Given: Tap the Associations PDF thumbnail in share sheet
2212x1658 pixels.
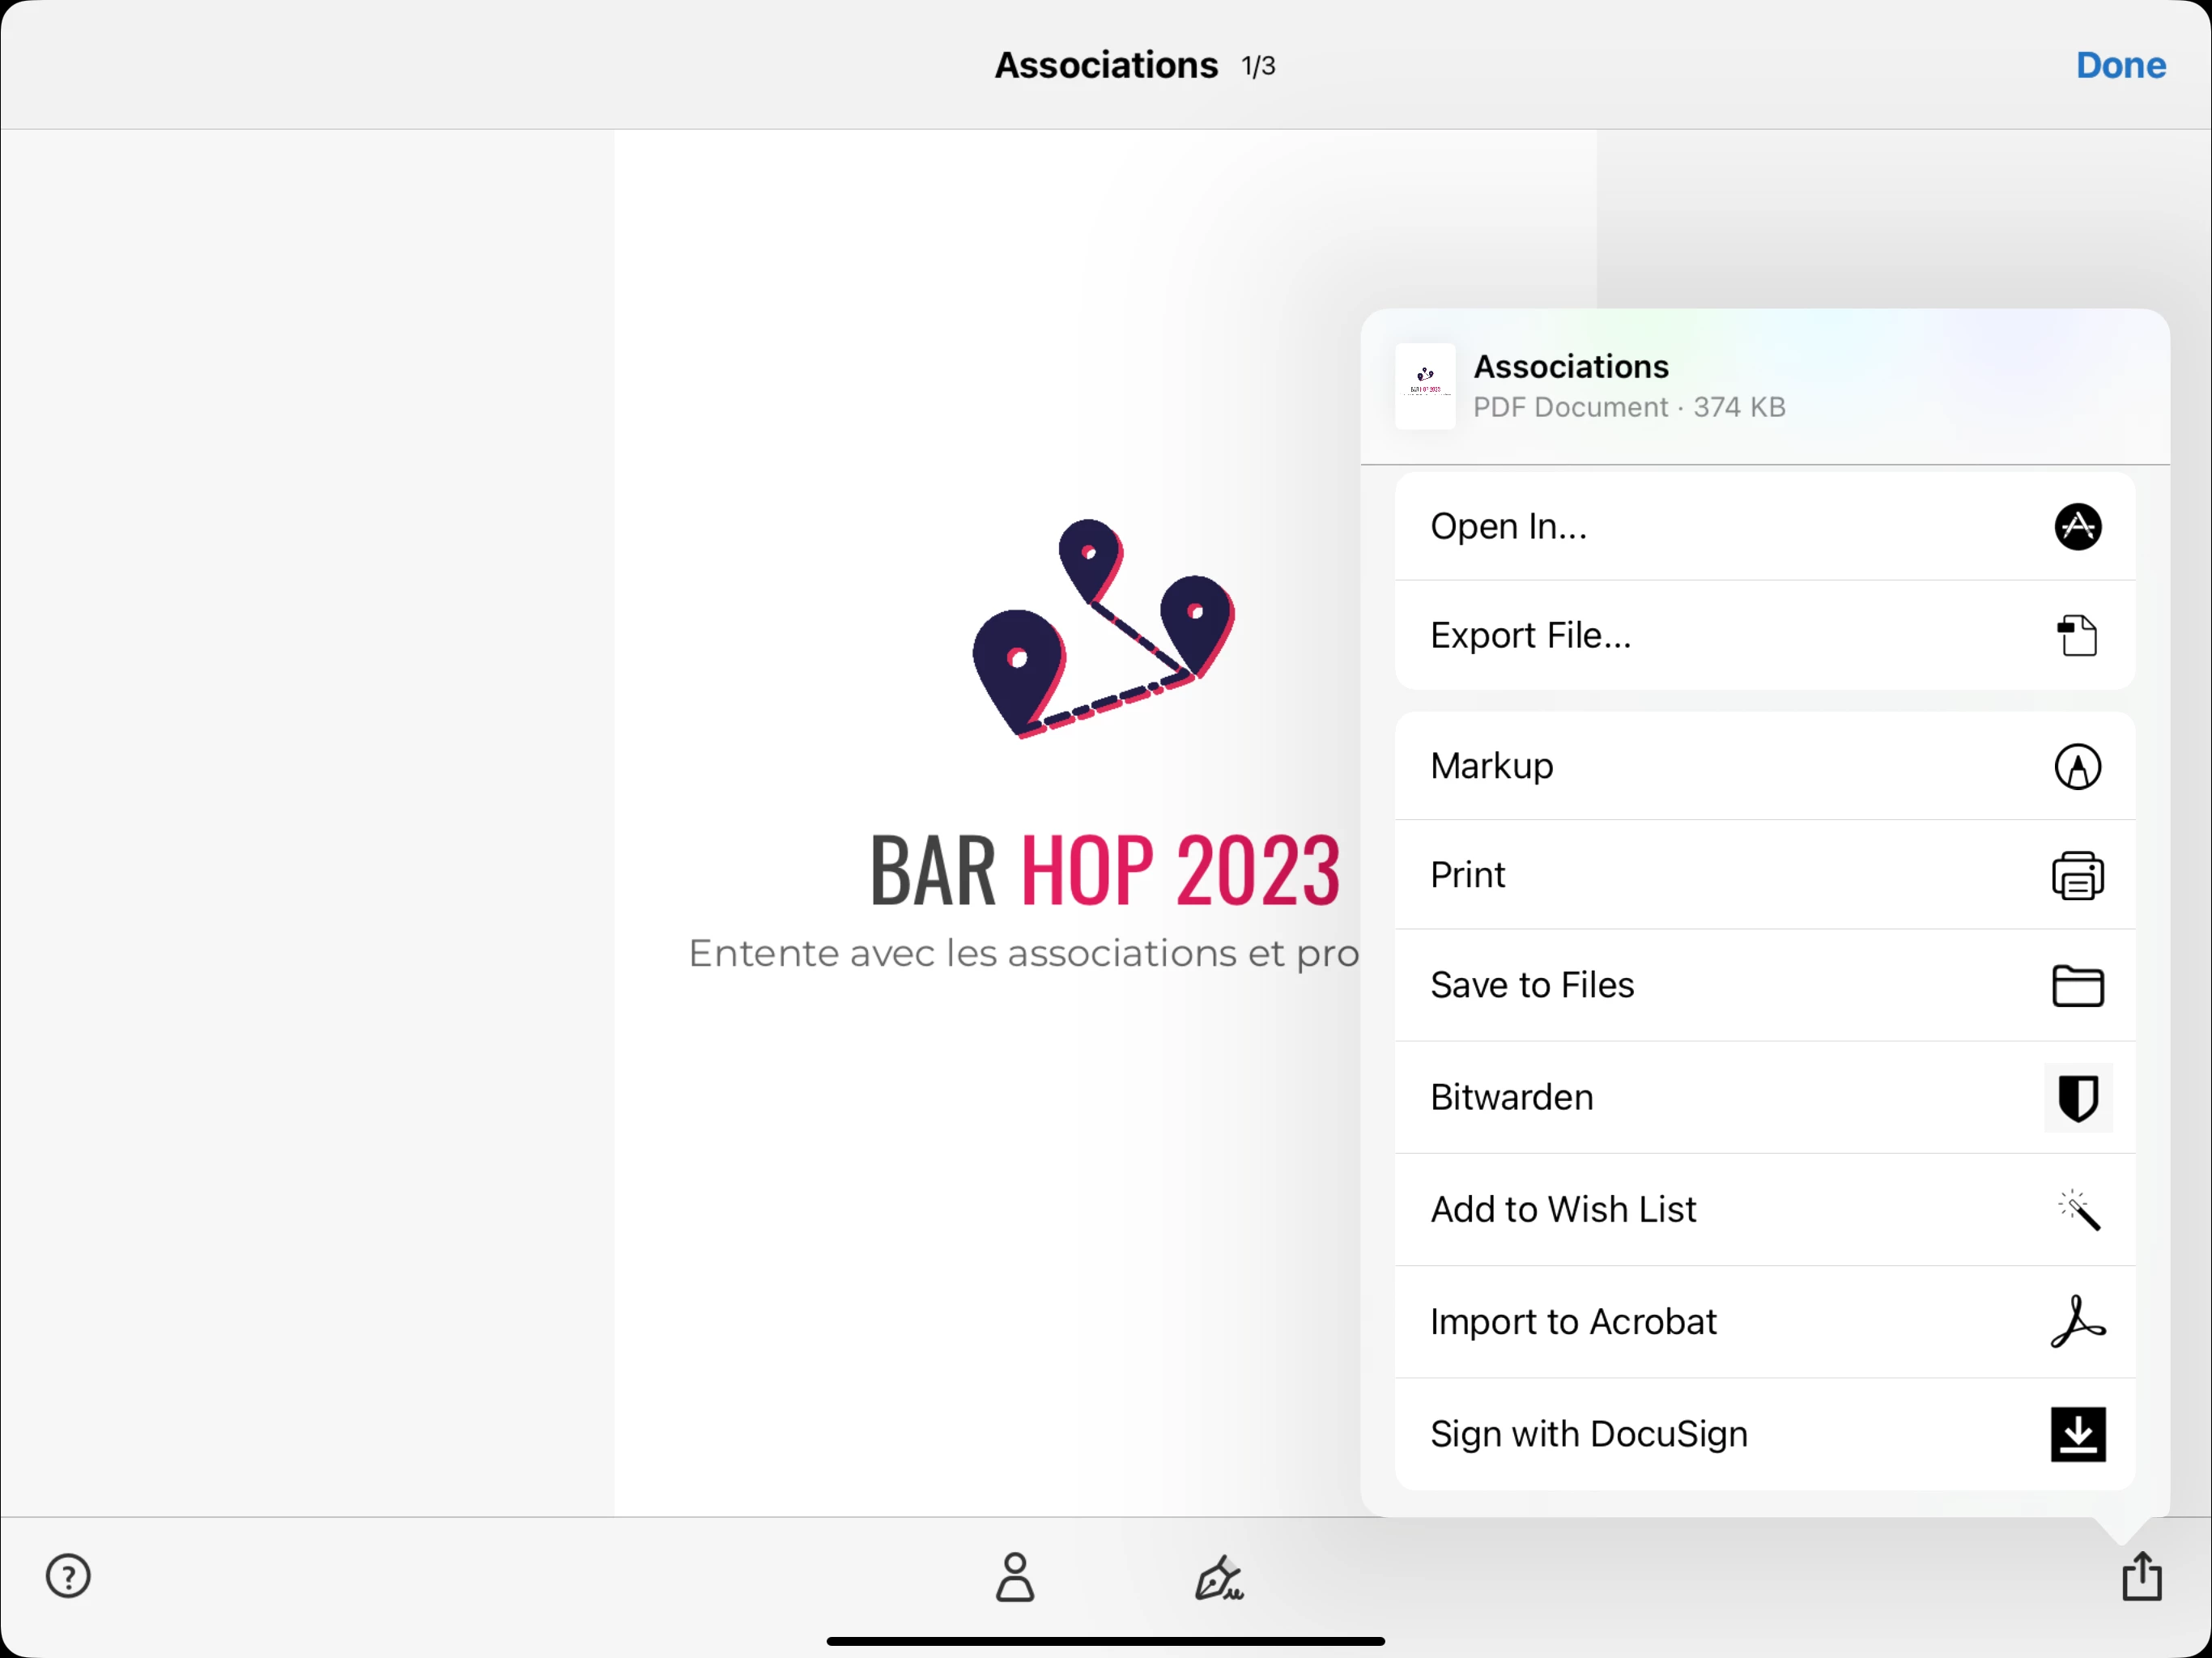Looking at the screenshot, I should (1425, 386).
